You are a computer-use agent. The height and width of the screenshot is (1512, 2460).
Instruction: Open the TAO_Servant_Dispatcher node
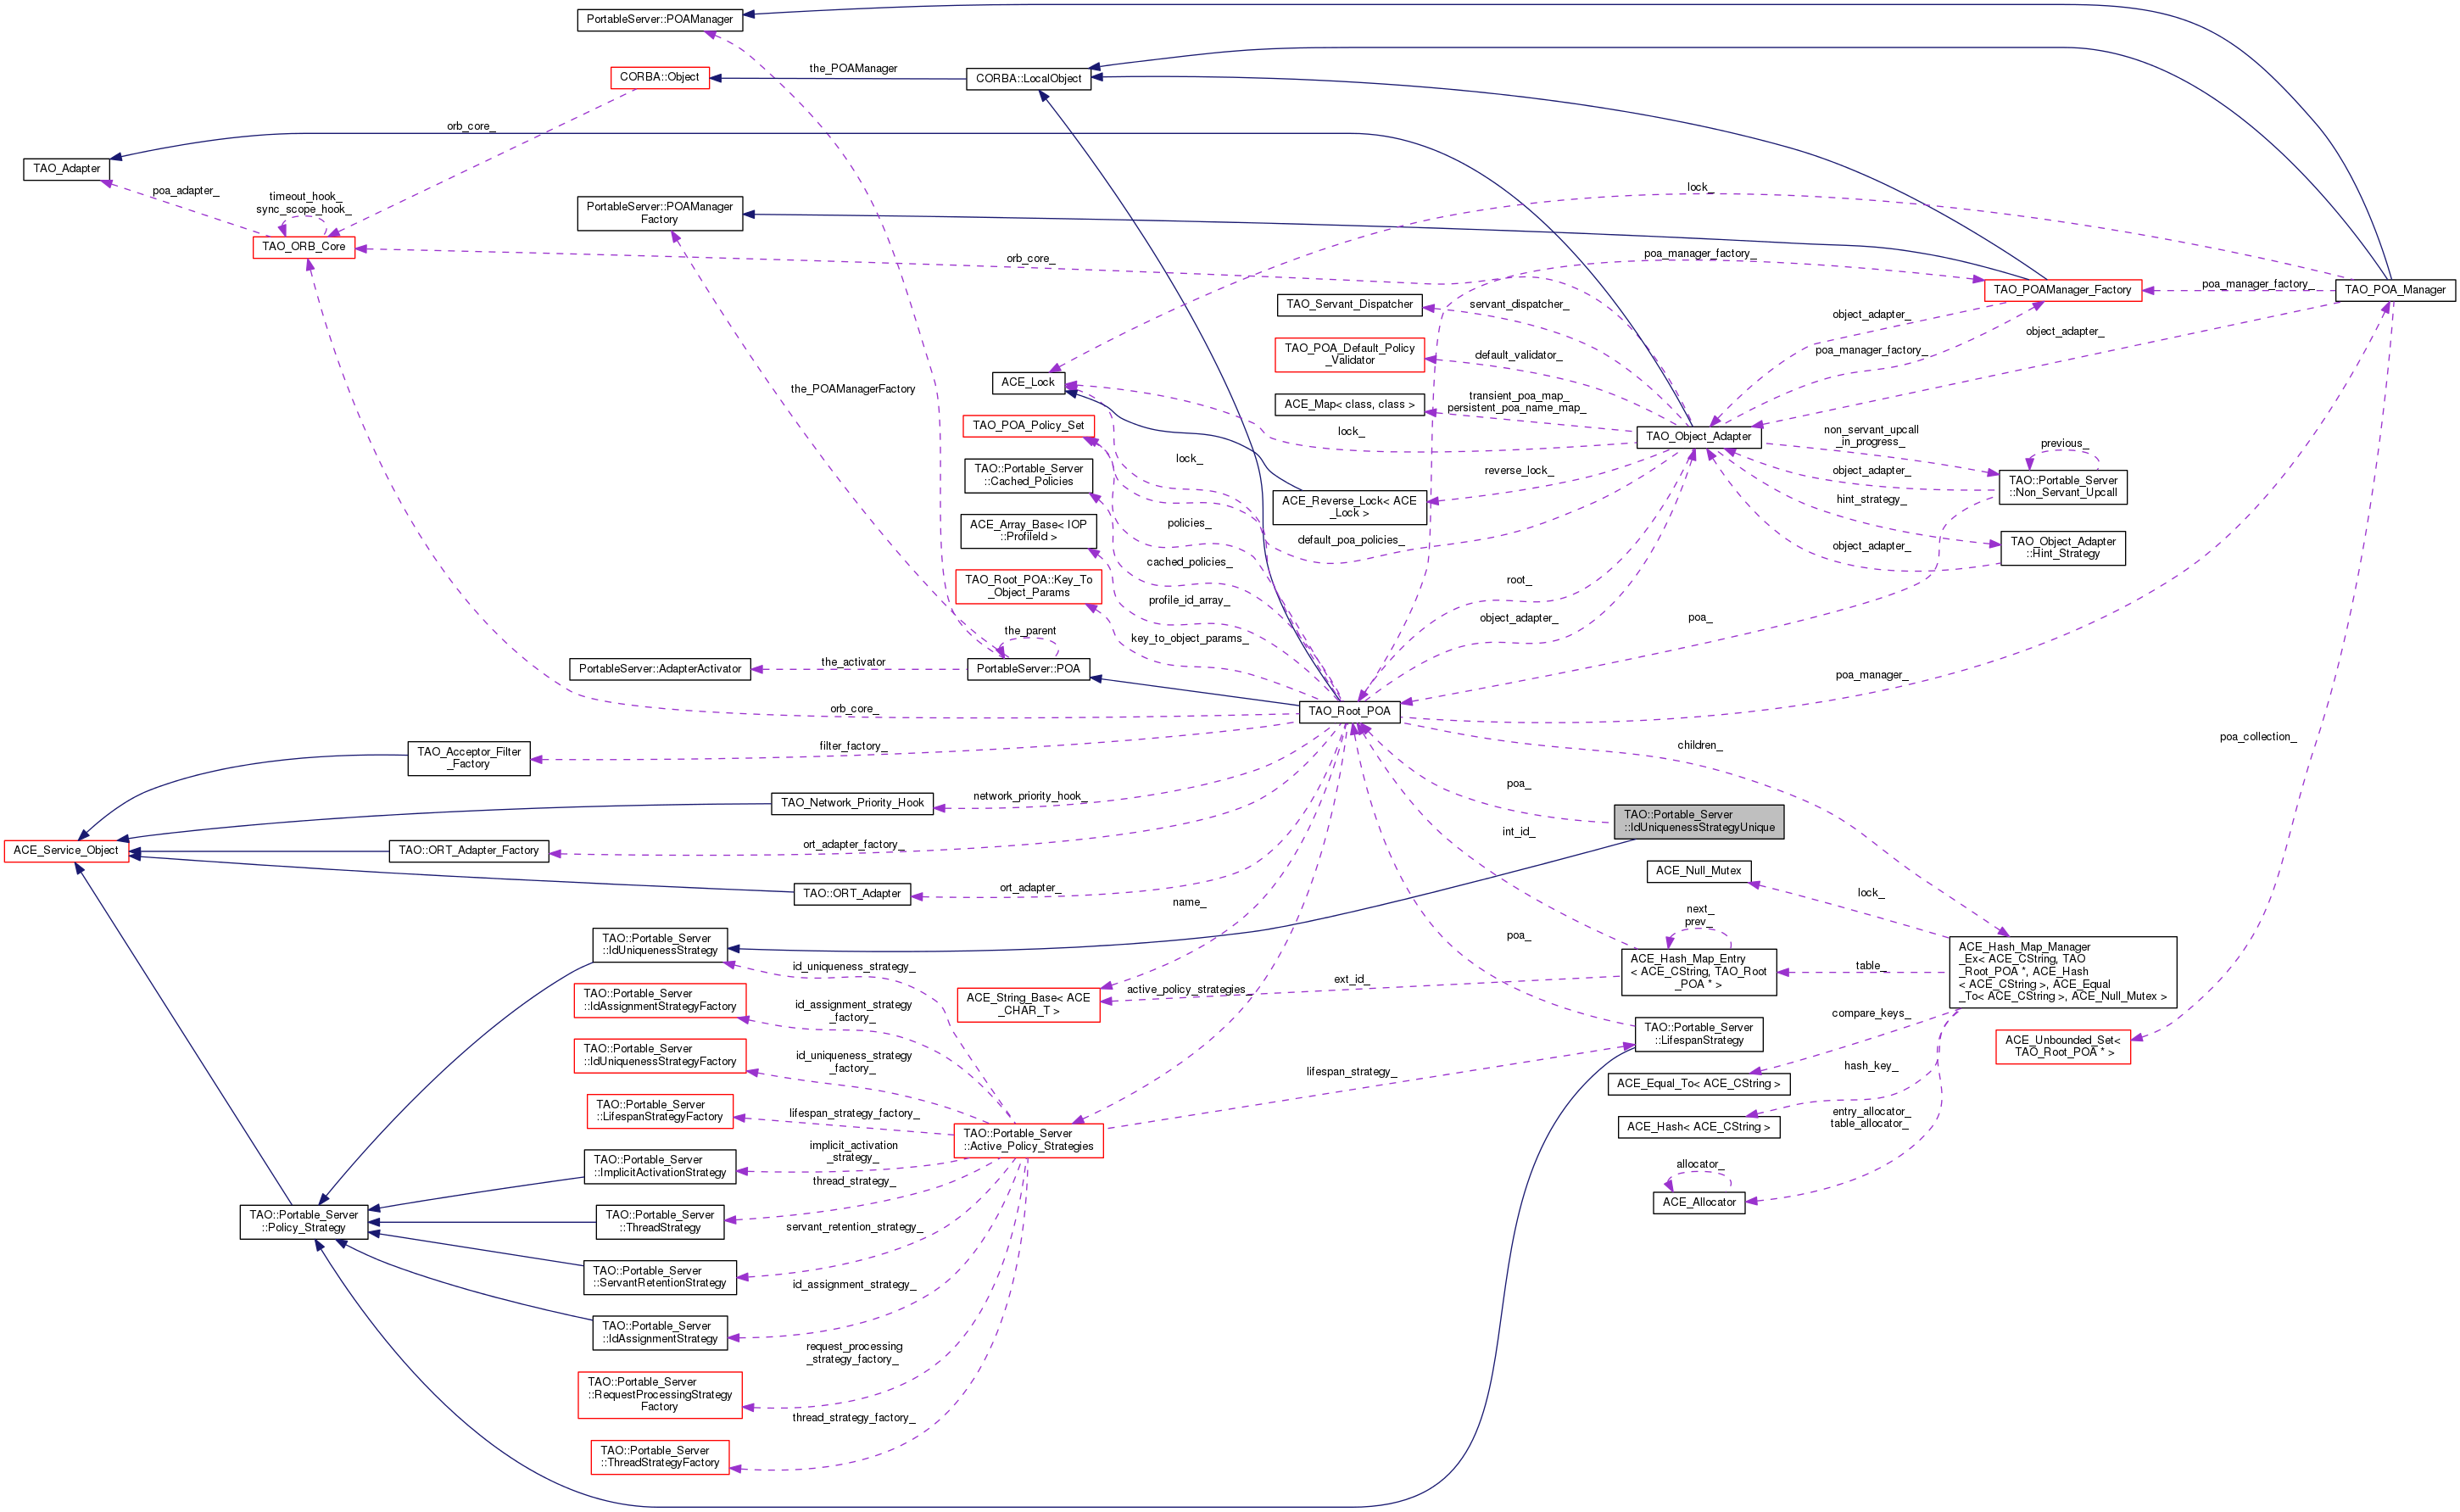[1349, 304]
